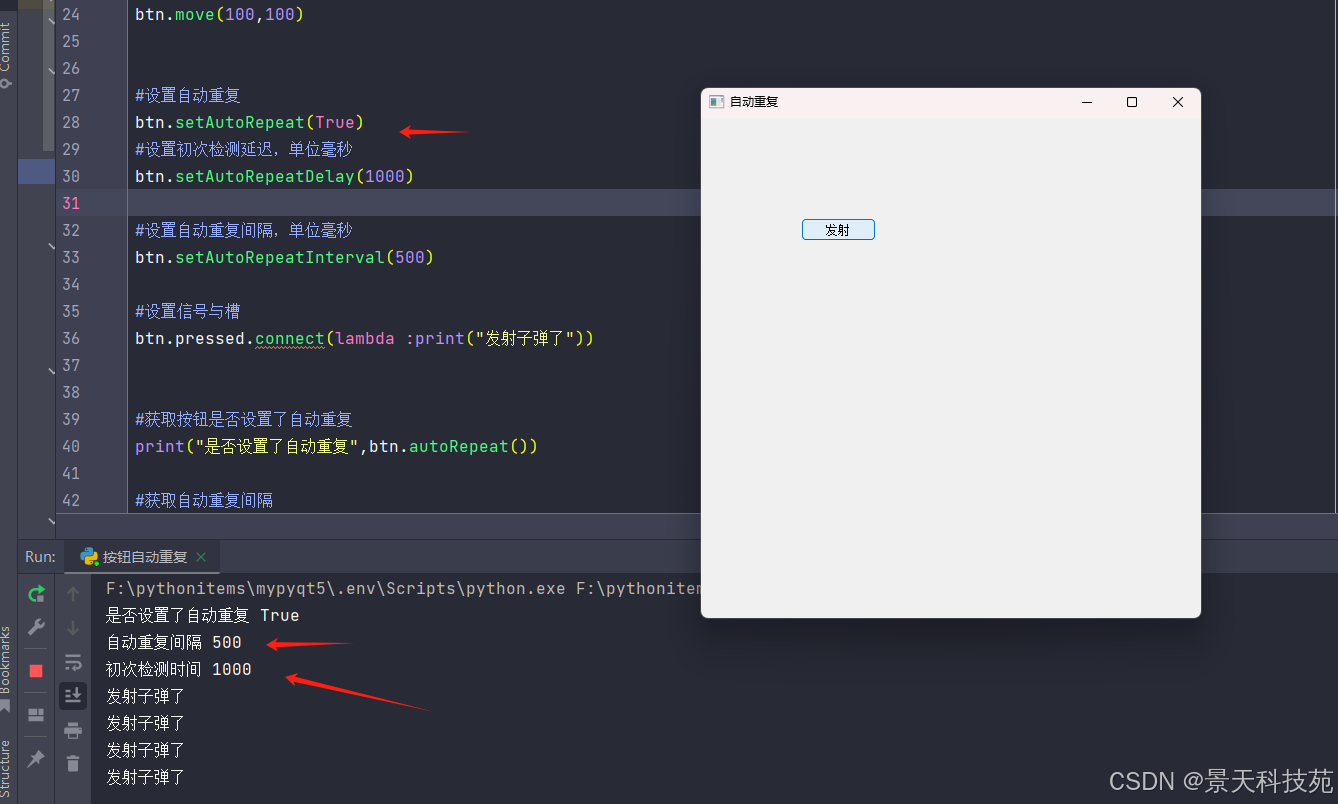
Task: Open run configuration wrench settings icon
Action: pyautogui.click(x=36, y=627)
